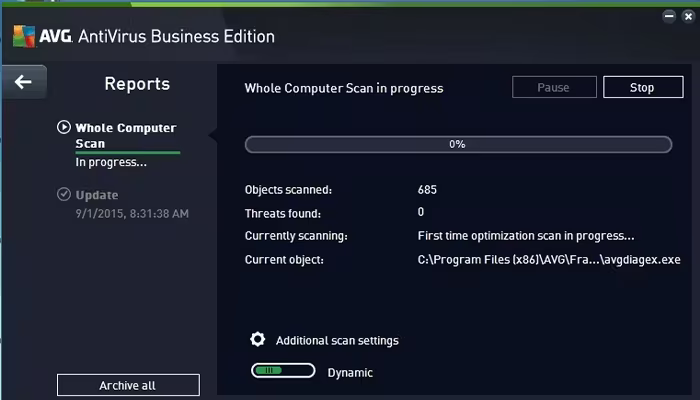Click the checkmark icon beside Update
The width and height of the screenshot is (700, 400).
(x=64, y=194)
